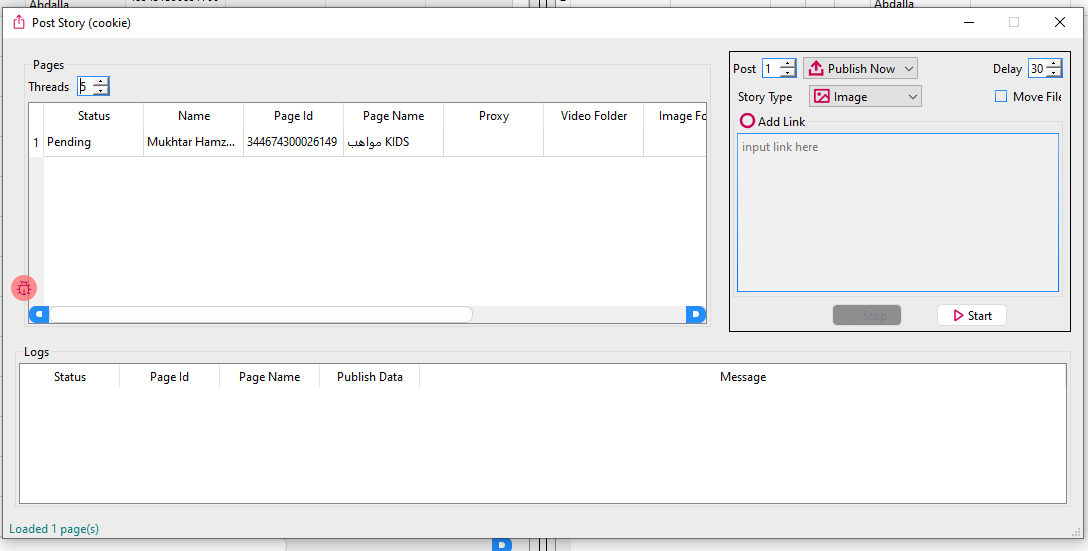Screen dimensions: 1088x551
Task: Click the Image story type icon
Action: [821, 97]
